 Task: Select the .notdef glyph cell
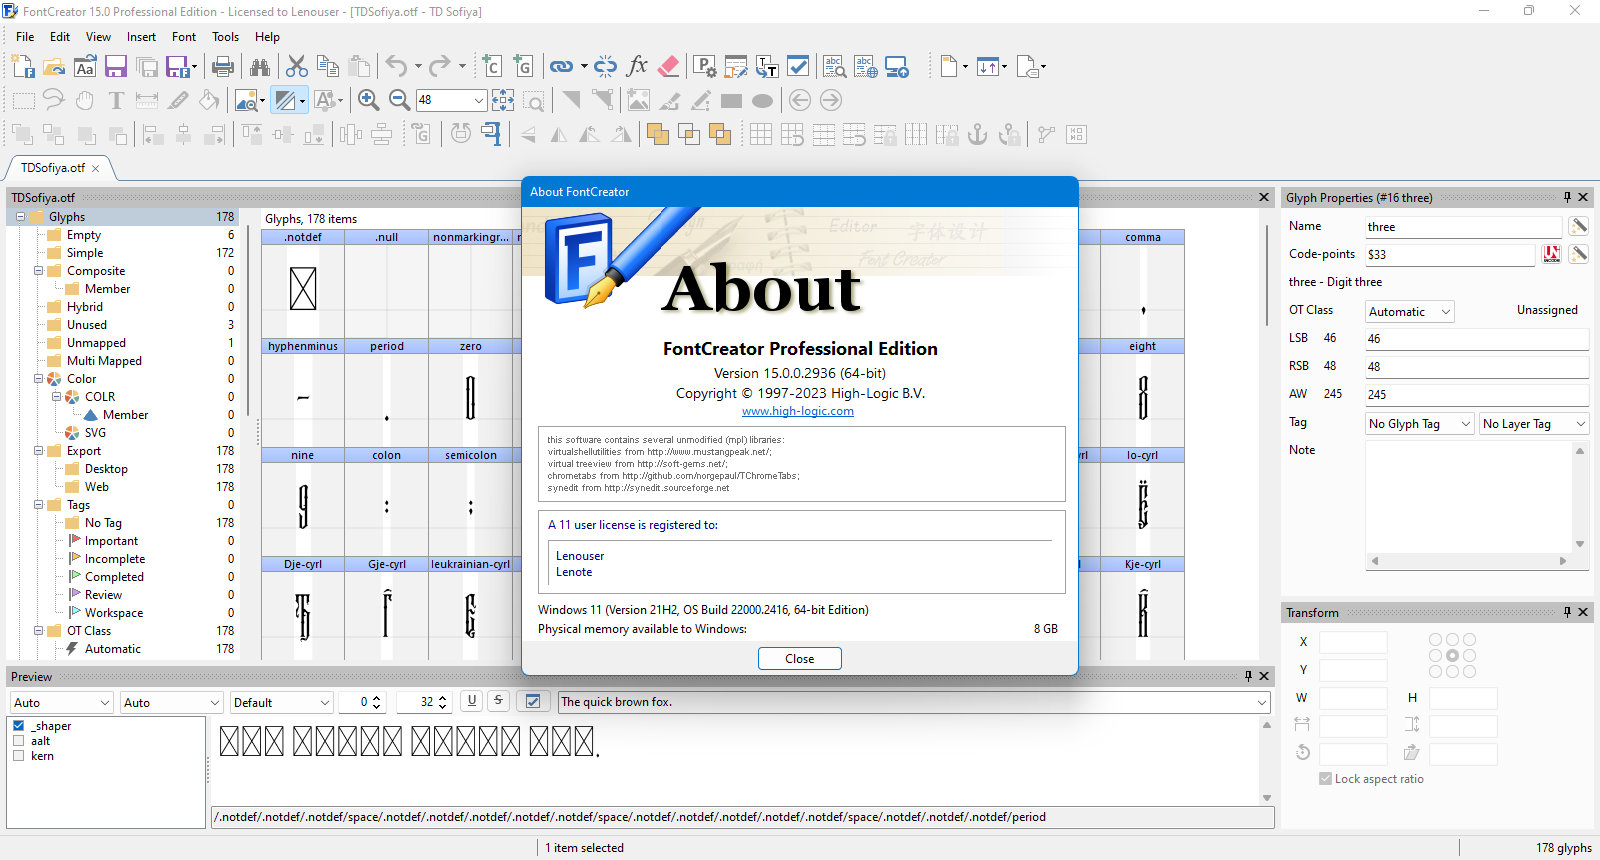(303, 284)
